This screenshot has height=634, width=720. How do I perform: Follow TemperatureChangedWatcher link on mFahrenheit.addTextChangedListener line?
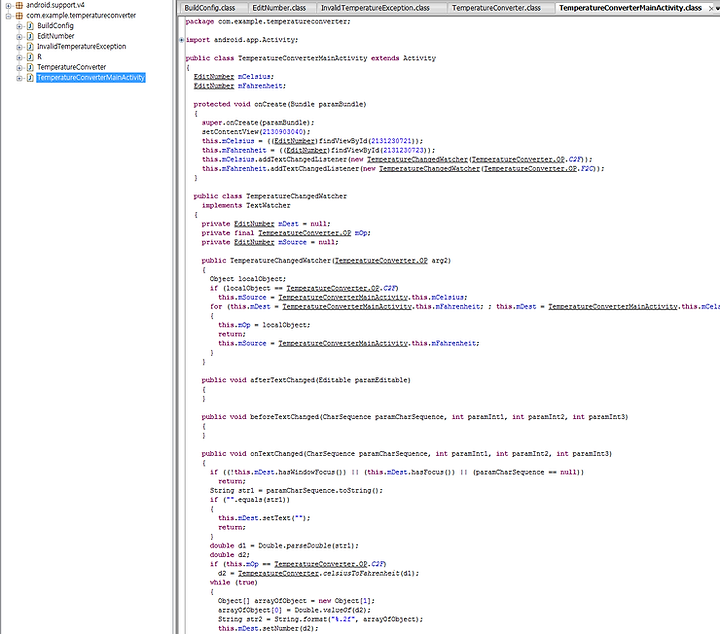429,168
